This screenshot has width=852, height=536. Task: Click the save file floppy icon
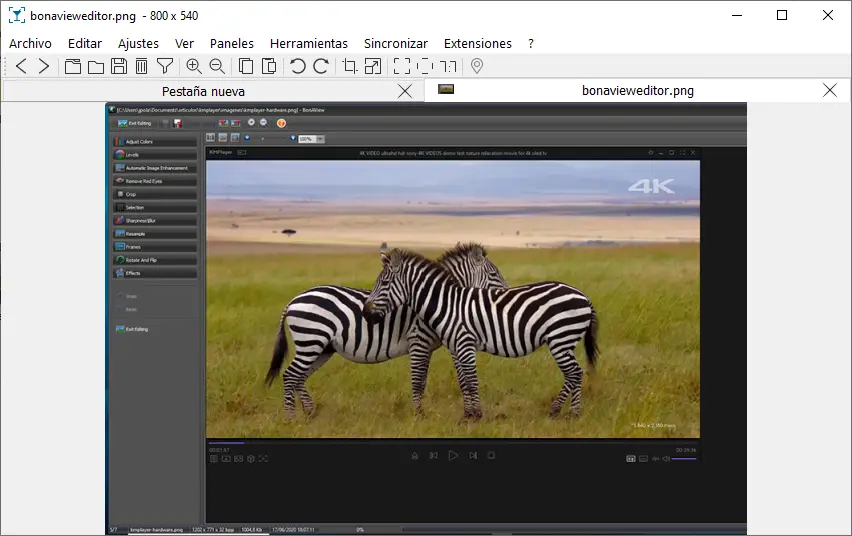click(118, 66)
